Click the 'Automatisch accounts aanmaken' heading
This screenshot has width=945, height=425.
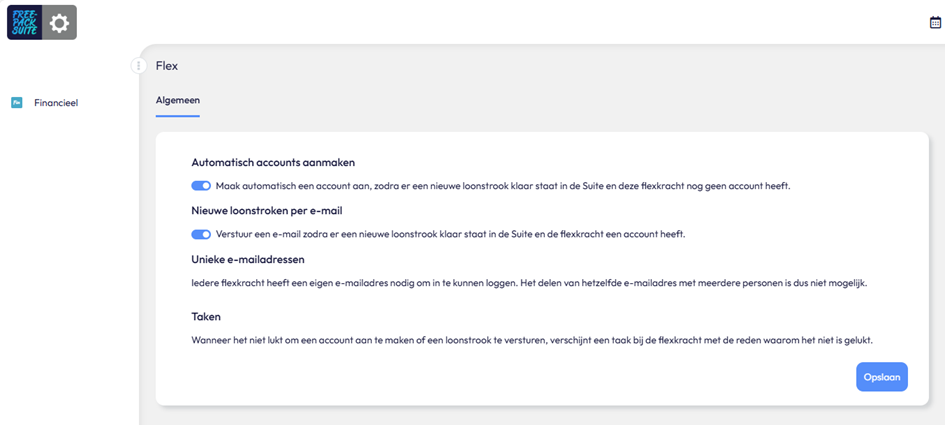pos(273,162)
